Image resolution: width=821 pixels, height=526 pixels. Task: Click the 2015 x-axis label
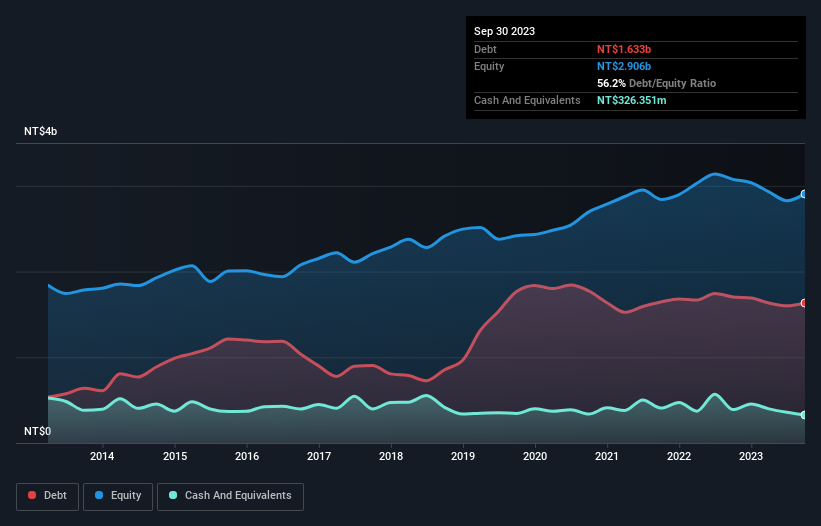coord(175,456)
